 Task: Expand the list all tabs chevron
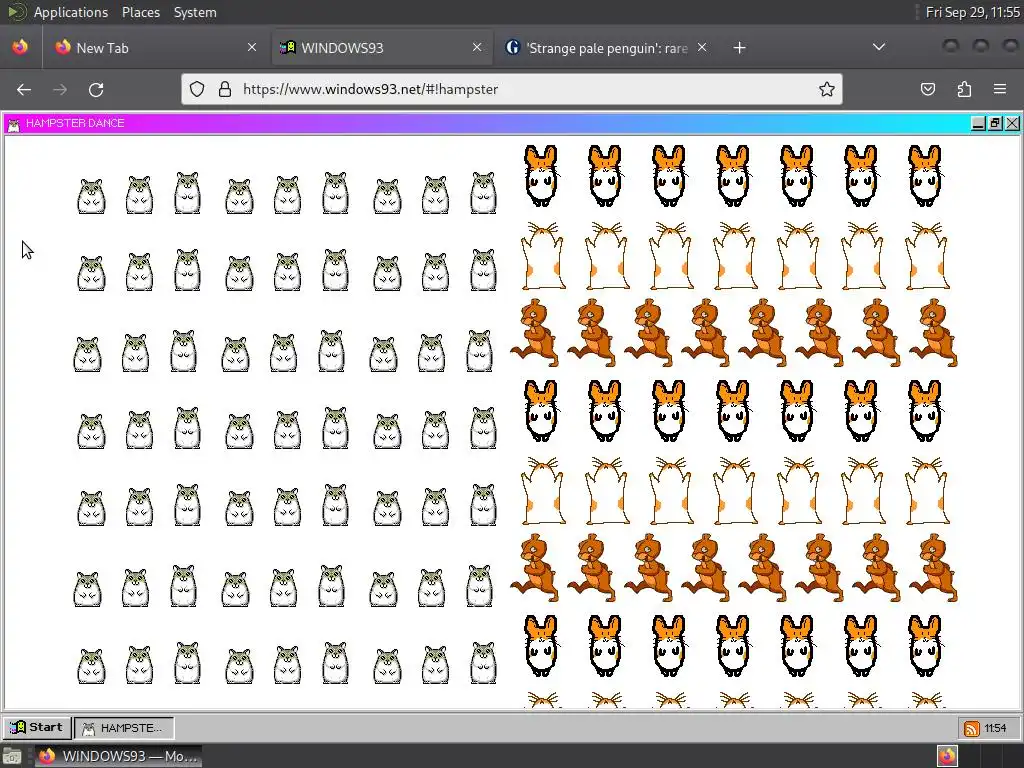click(879, 47)
